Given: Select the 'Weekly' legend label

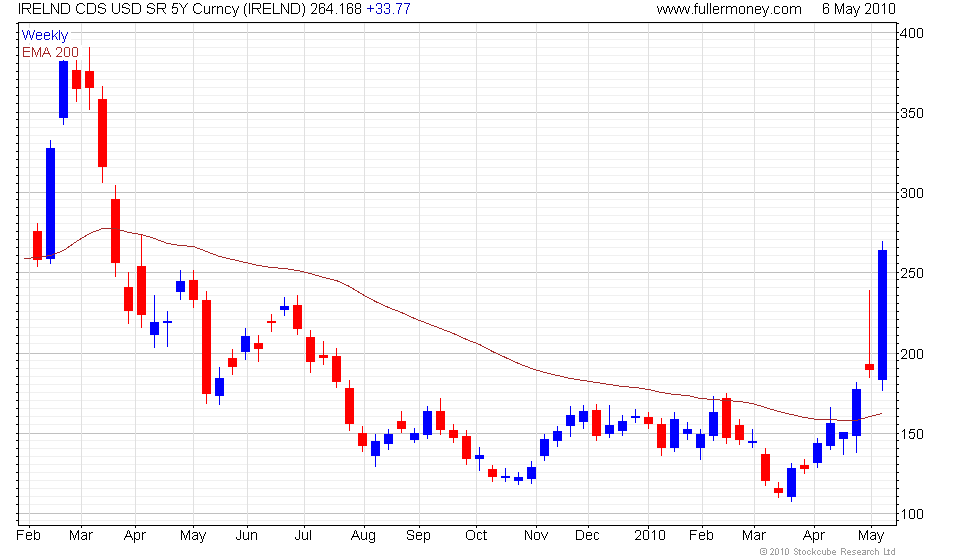Looking at the screenshot, I should [x=44, y=36].
